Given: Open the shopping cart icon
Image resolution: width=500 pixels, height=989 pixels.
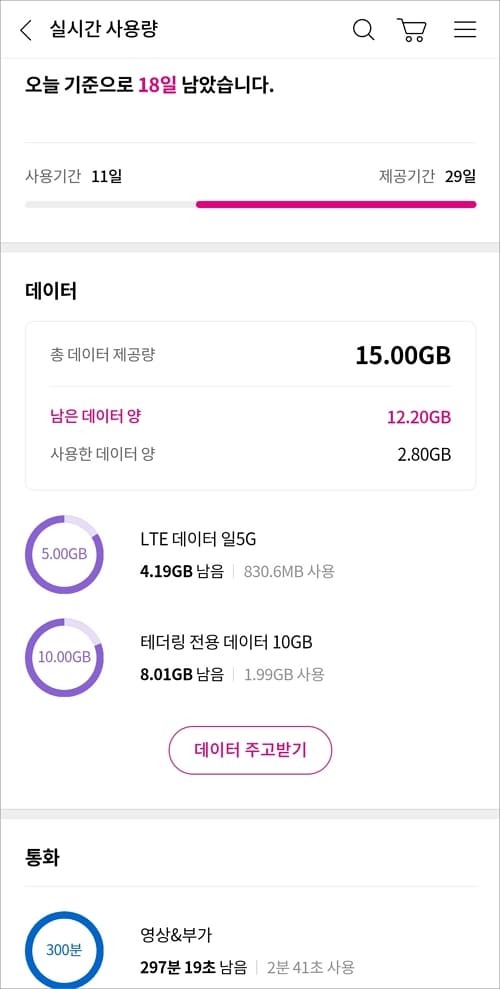Looking at the screenshot, I should tap(412, 30).
